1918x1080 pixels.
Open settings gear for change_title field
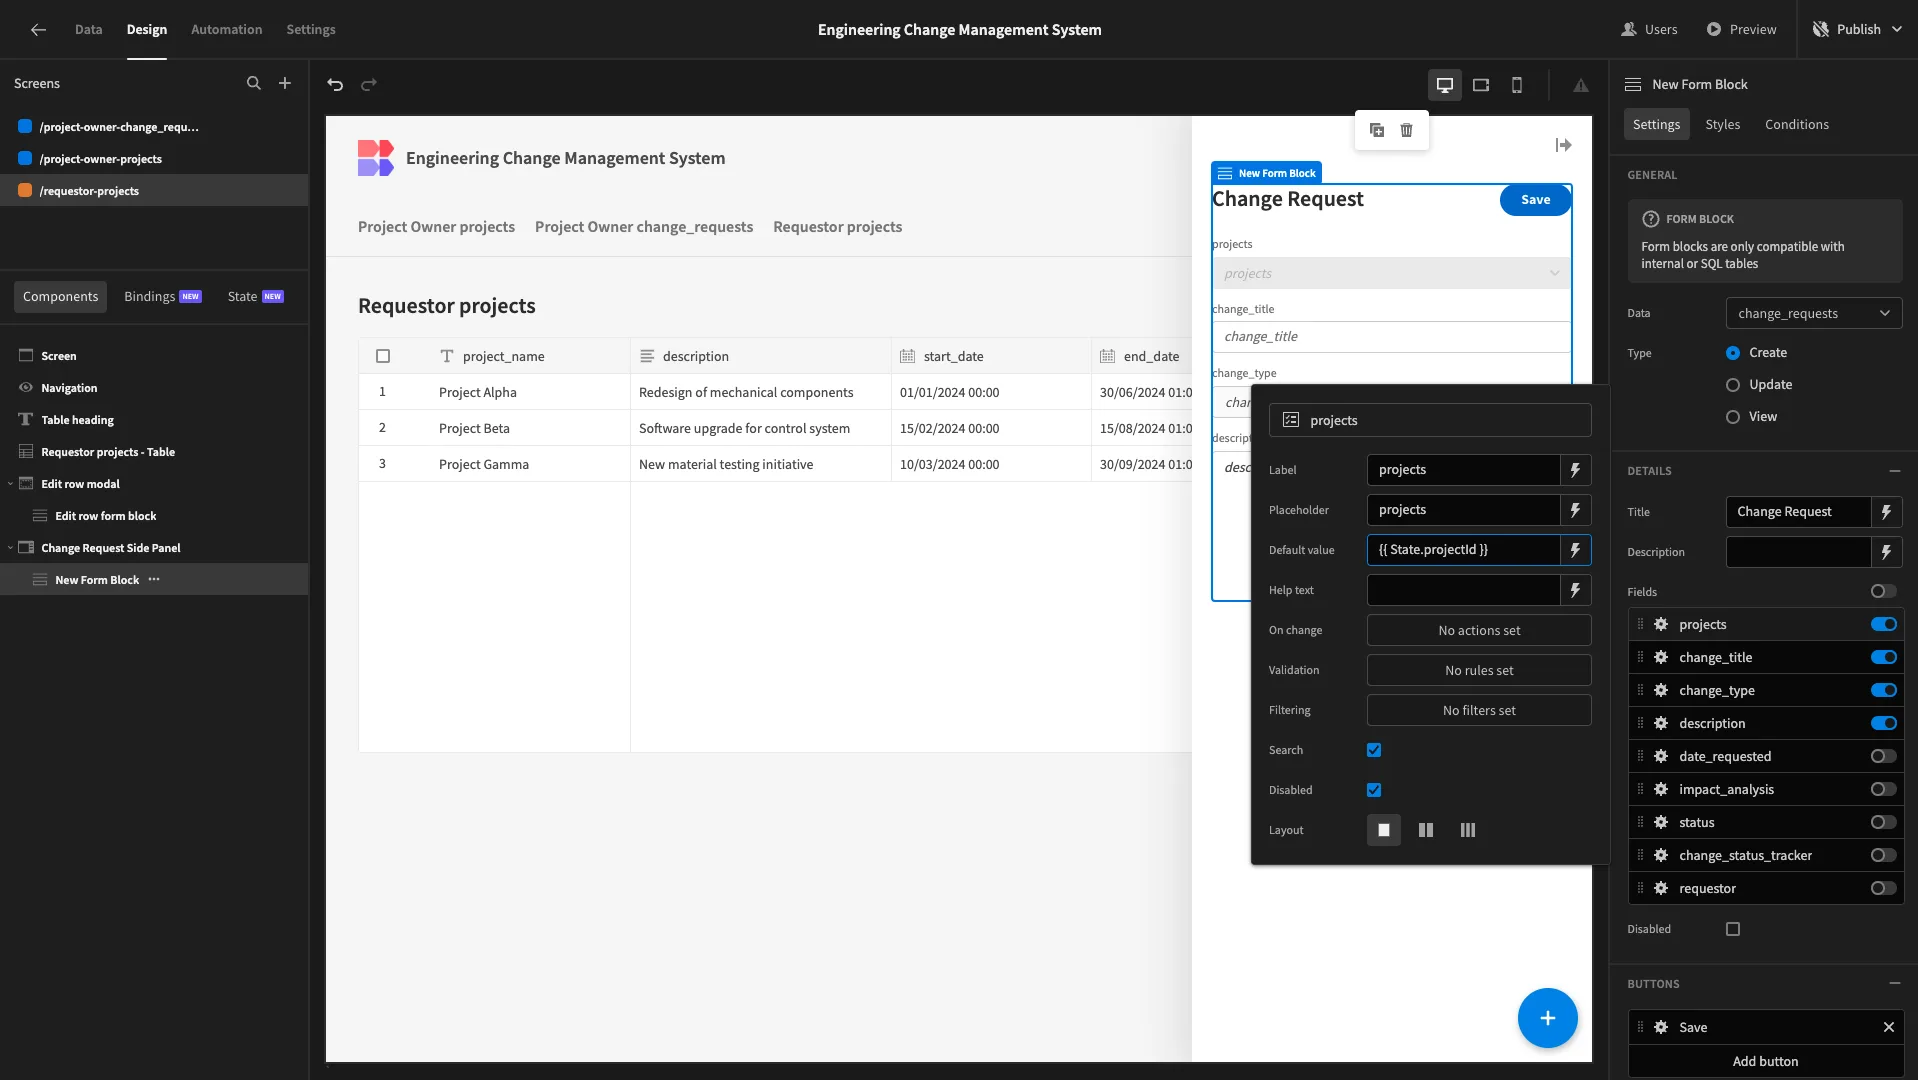1661,657
